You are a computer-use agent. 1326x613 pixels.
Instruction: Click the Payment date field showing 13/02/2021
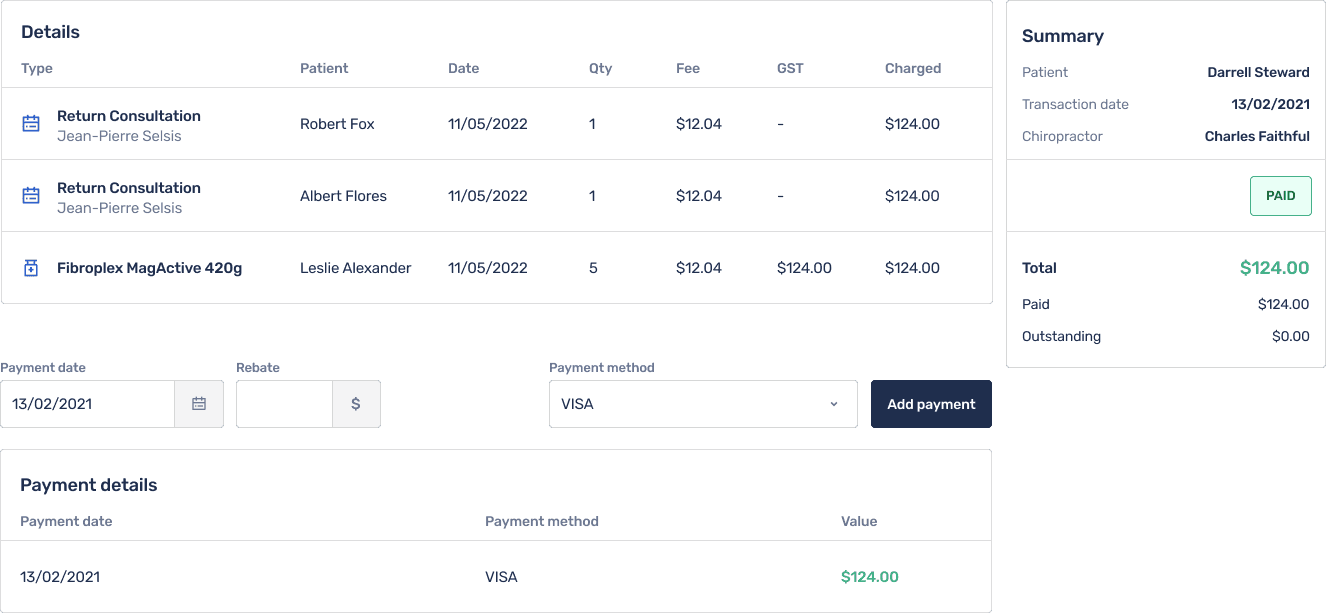88,404
